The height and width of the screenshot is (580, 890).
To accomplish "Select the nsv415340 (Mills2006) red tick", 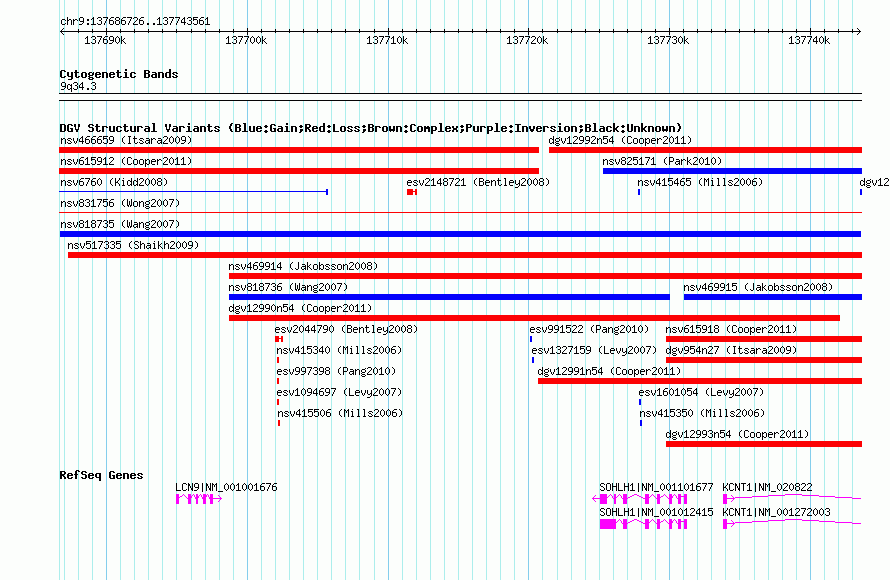I will 278,360.
